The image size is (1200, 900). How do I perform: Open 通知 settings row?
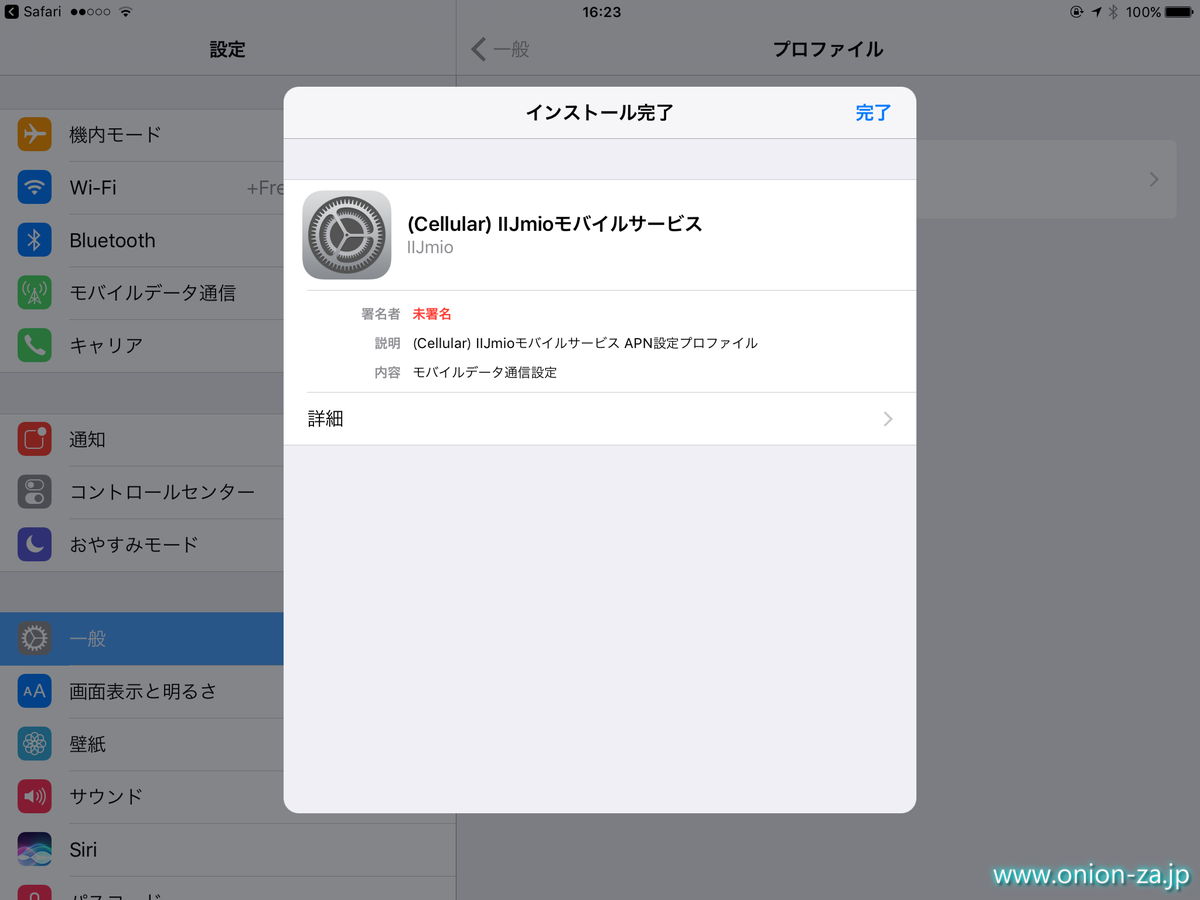click(x=142, y=440)
